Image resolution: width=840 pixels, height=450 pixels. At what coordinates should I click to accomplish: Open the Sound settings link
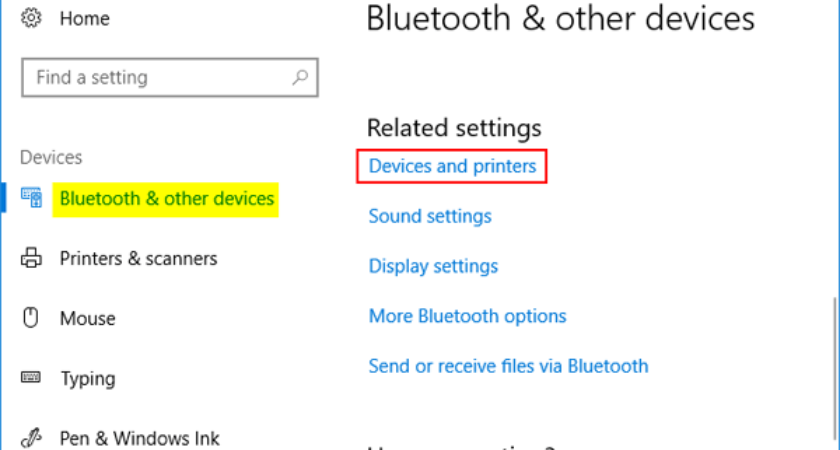click(430, 216)
